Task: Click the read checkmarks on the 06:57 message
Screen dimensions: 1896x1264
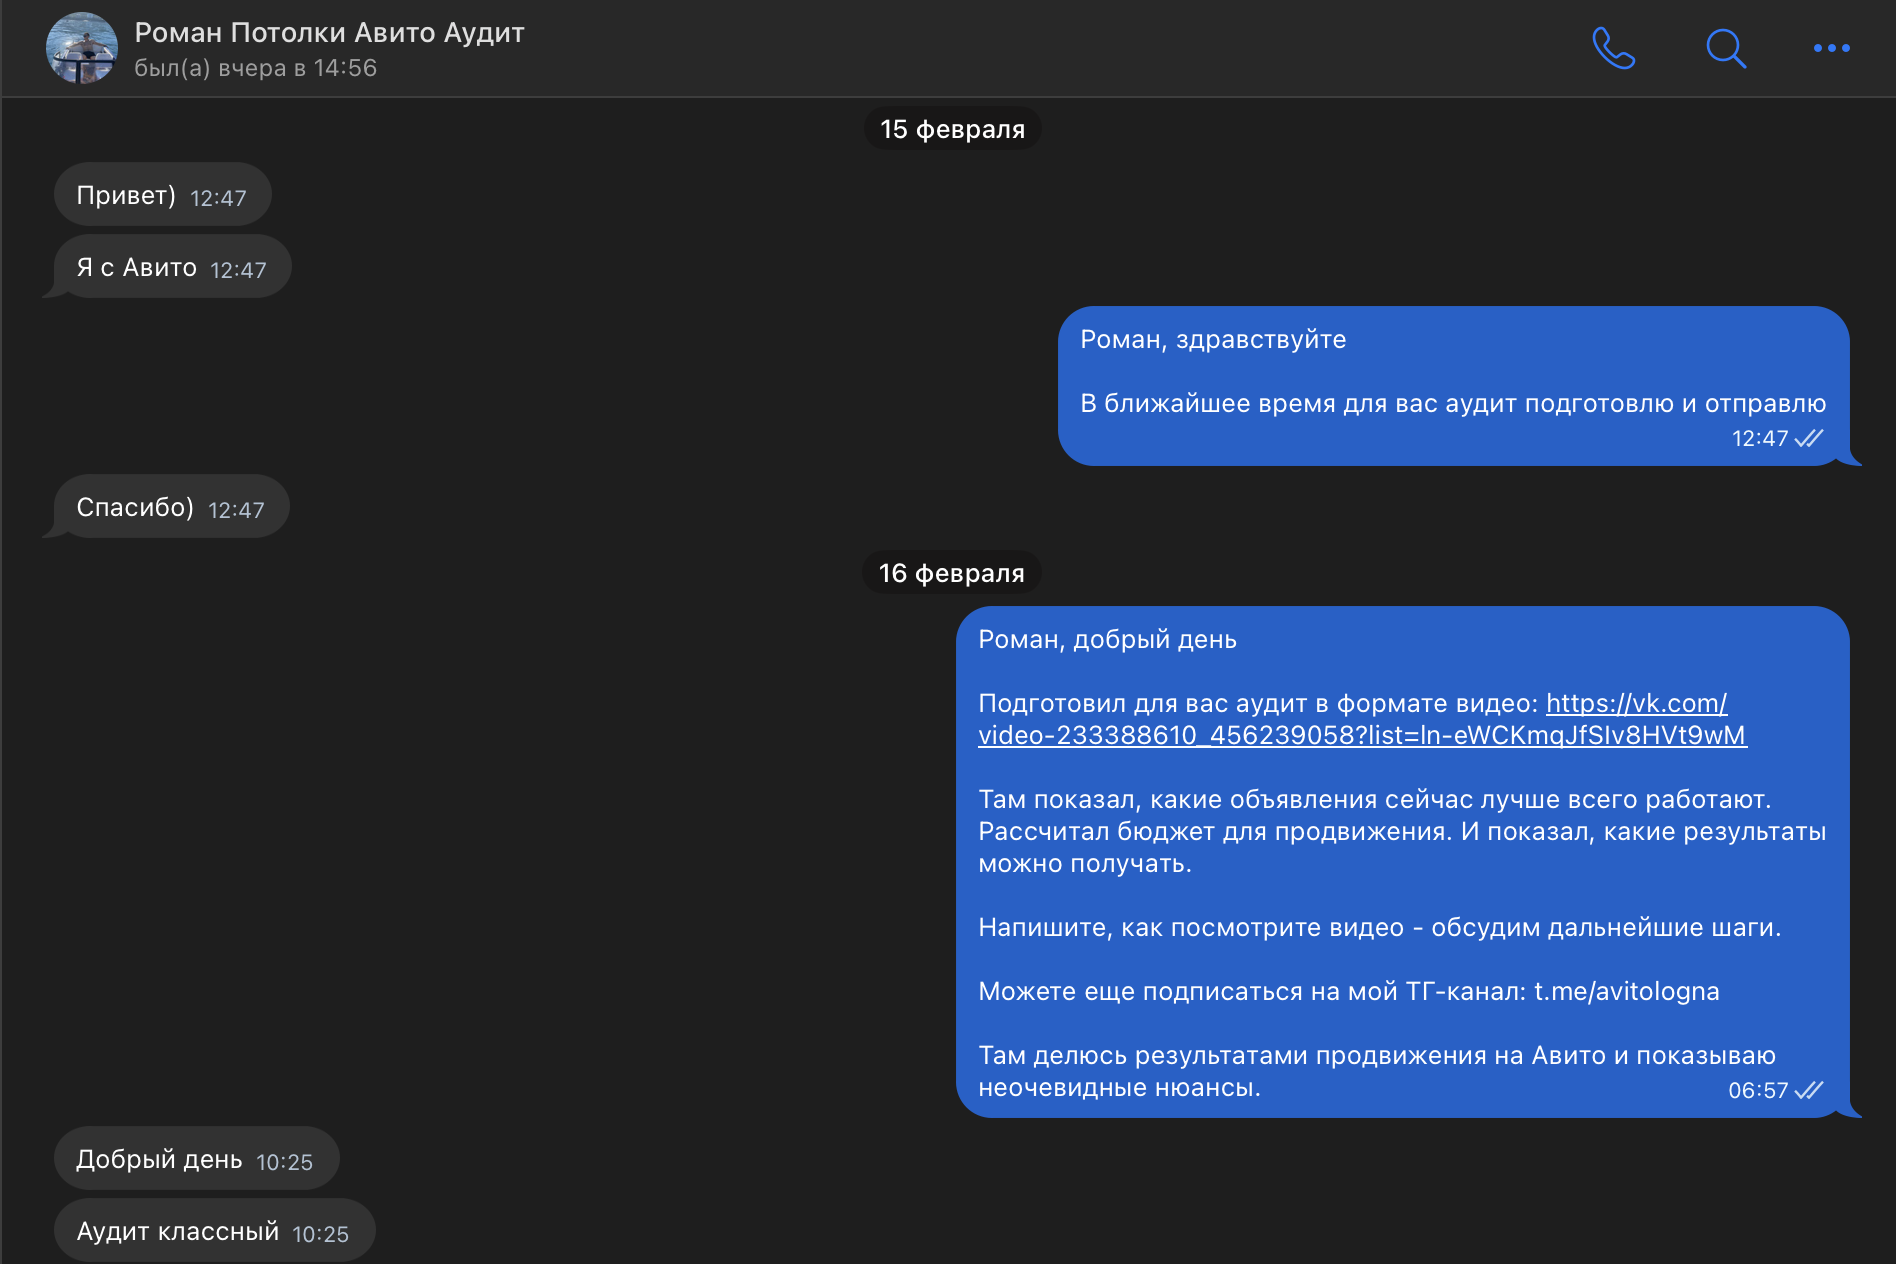Action: (x=1809, y=1090)
